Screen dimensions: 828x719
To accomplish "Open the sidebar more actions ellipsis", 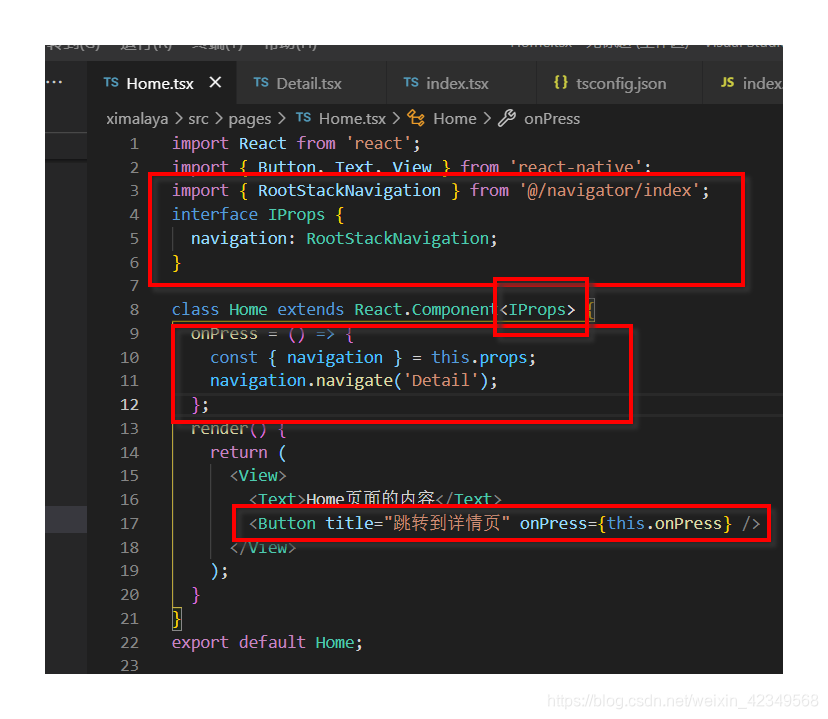I will click(x=54, y=82).
